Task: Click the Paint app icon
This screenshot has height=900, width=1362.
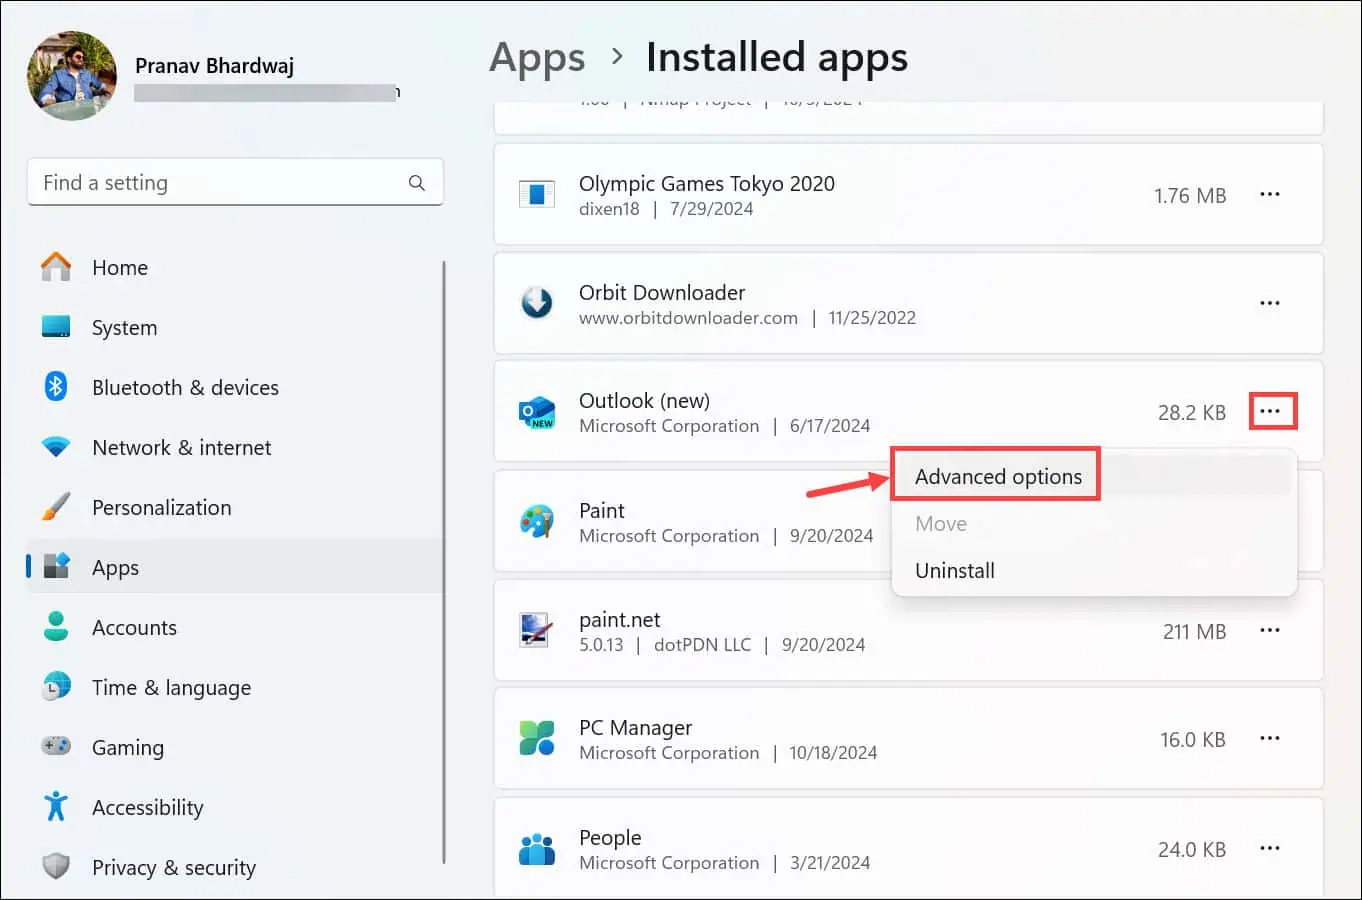Action: 537,521
